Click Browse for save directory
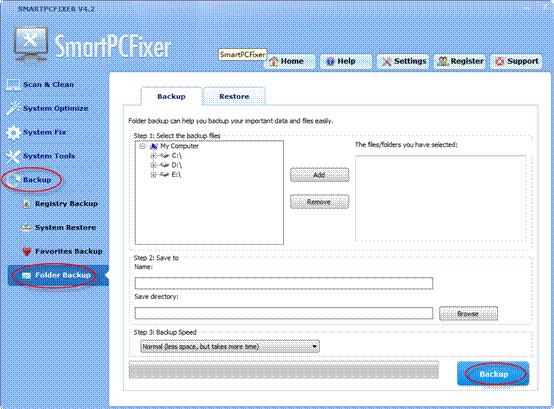 click(x=468, y=313)
